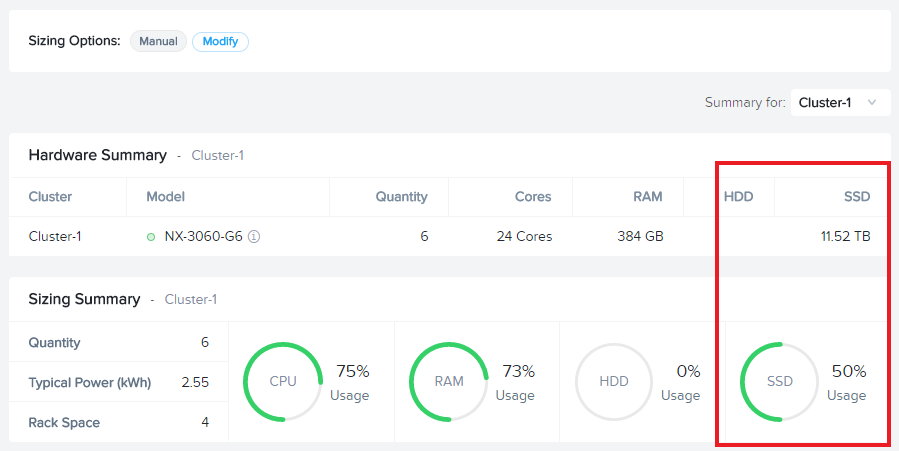Image resolution: width=899 pixels, height=451 pixels.
Task: Click the SSD usage gauge circle
Action: (780, 382)
